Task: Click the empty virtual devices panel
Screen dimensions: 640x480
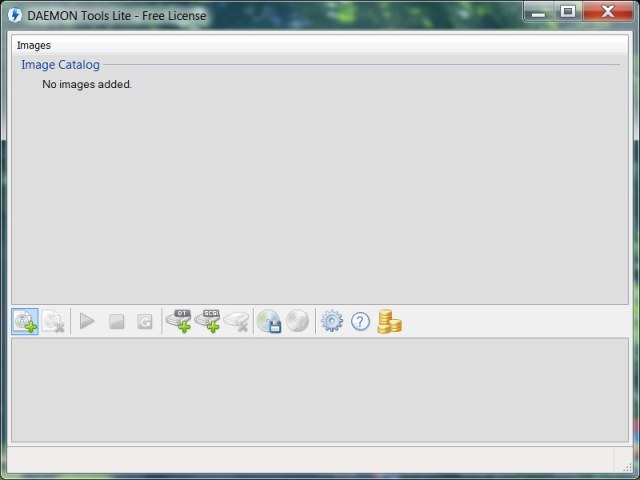Action: 319,390
